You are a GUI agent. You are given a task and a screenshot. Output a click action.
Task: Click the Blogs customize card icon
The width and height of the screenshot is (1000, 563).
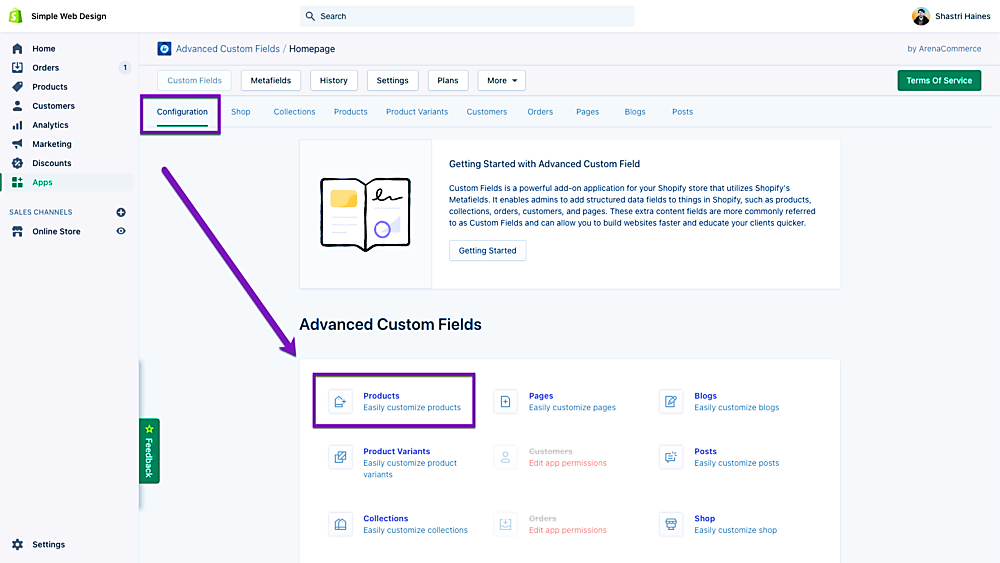click(x=671, y=402)
